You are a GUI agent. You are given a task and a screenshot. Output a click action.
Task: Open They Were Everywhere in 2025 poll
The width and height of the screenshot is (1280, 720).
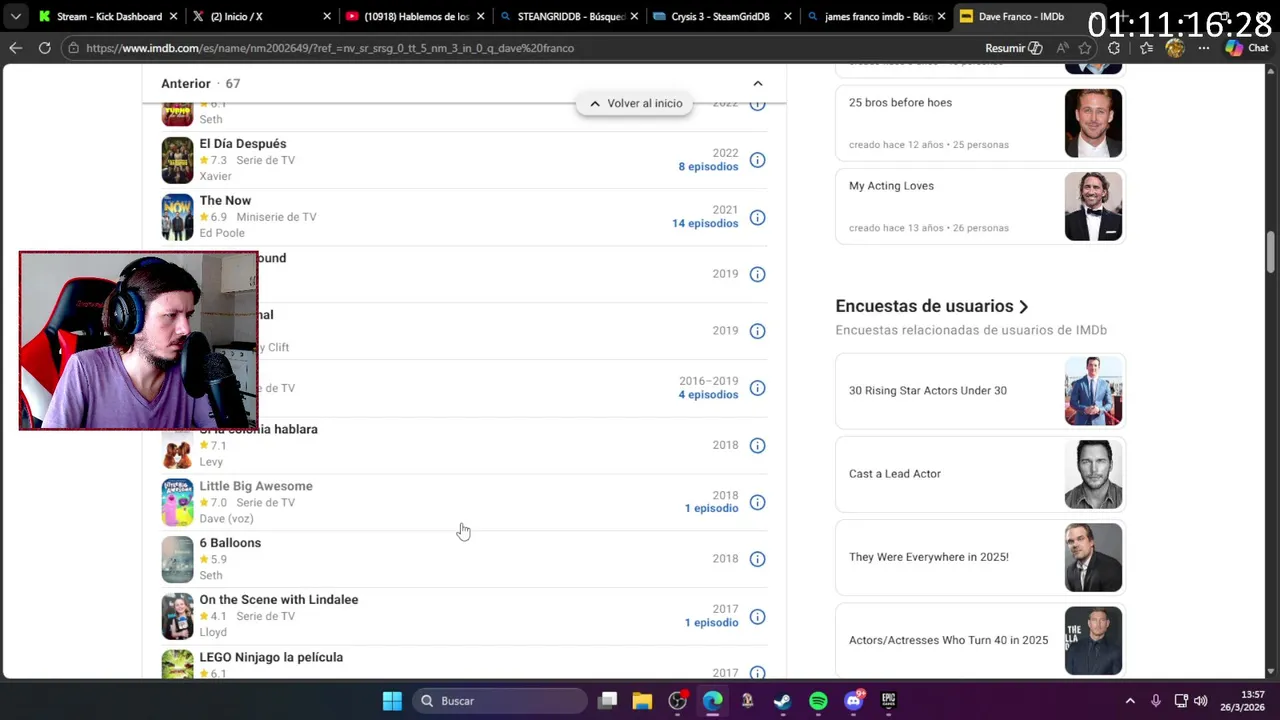coord(980,557)
